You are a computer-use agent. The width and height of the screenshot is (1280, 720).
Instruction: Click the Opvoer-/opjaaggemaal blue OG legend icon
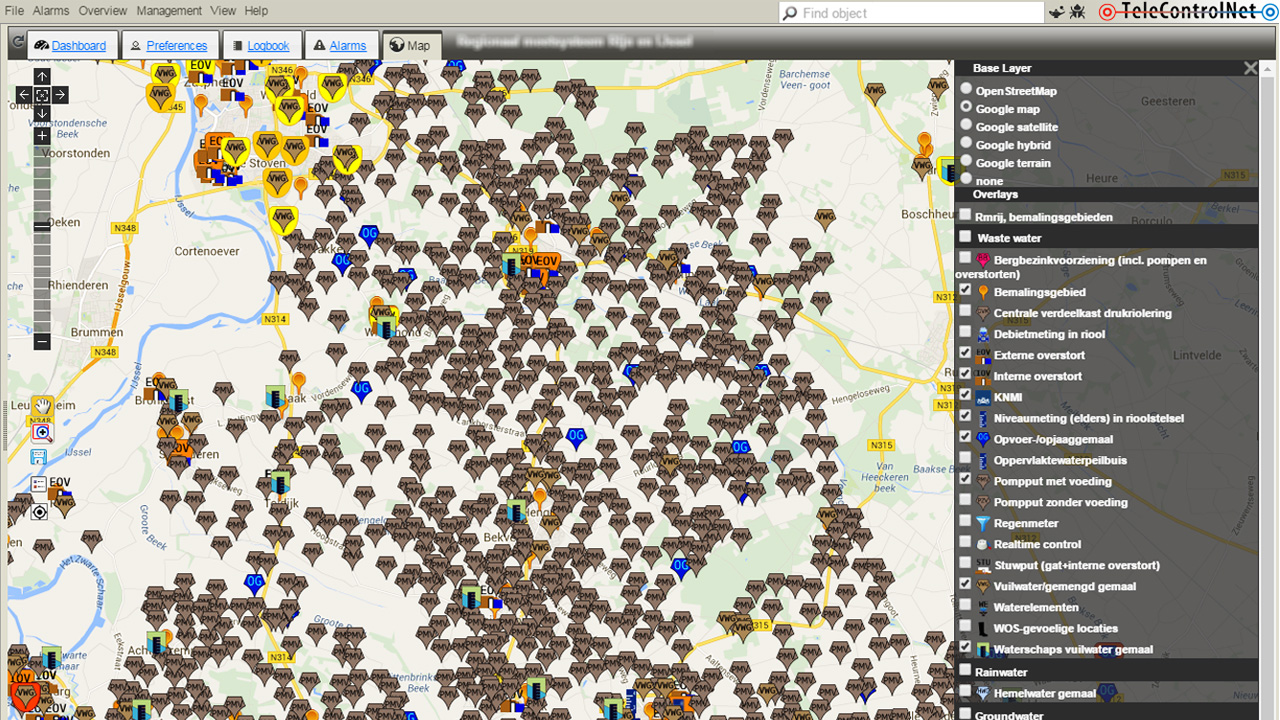(983, 439)
